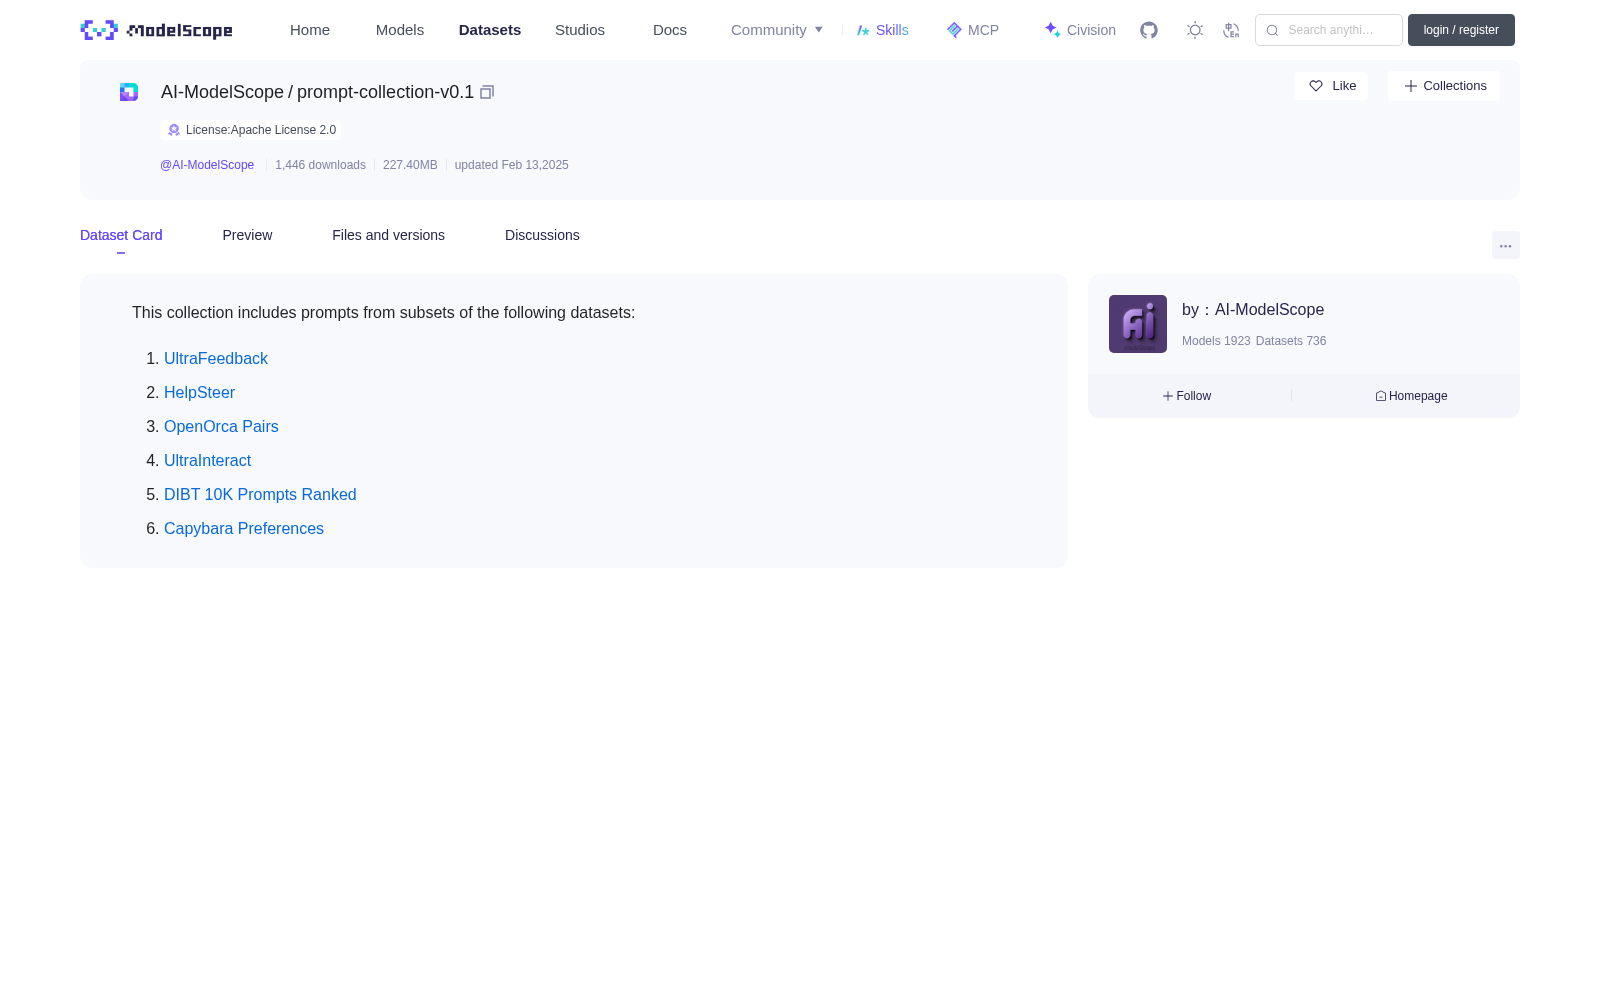This screenshot has width=1600, height=1000.
Task: Switch to the Preview tab
Action: pyautogui.click(x=247, y=235)
